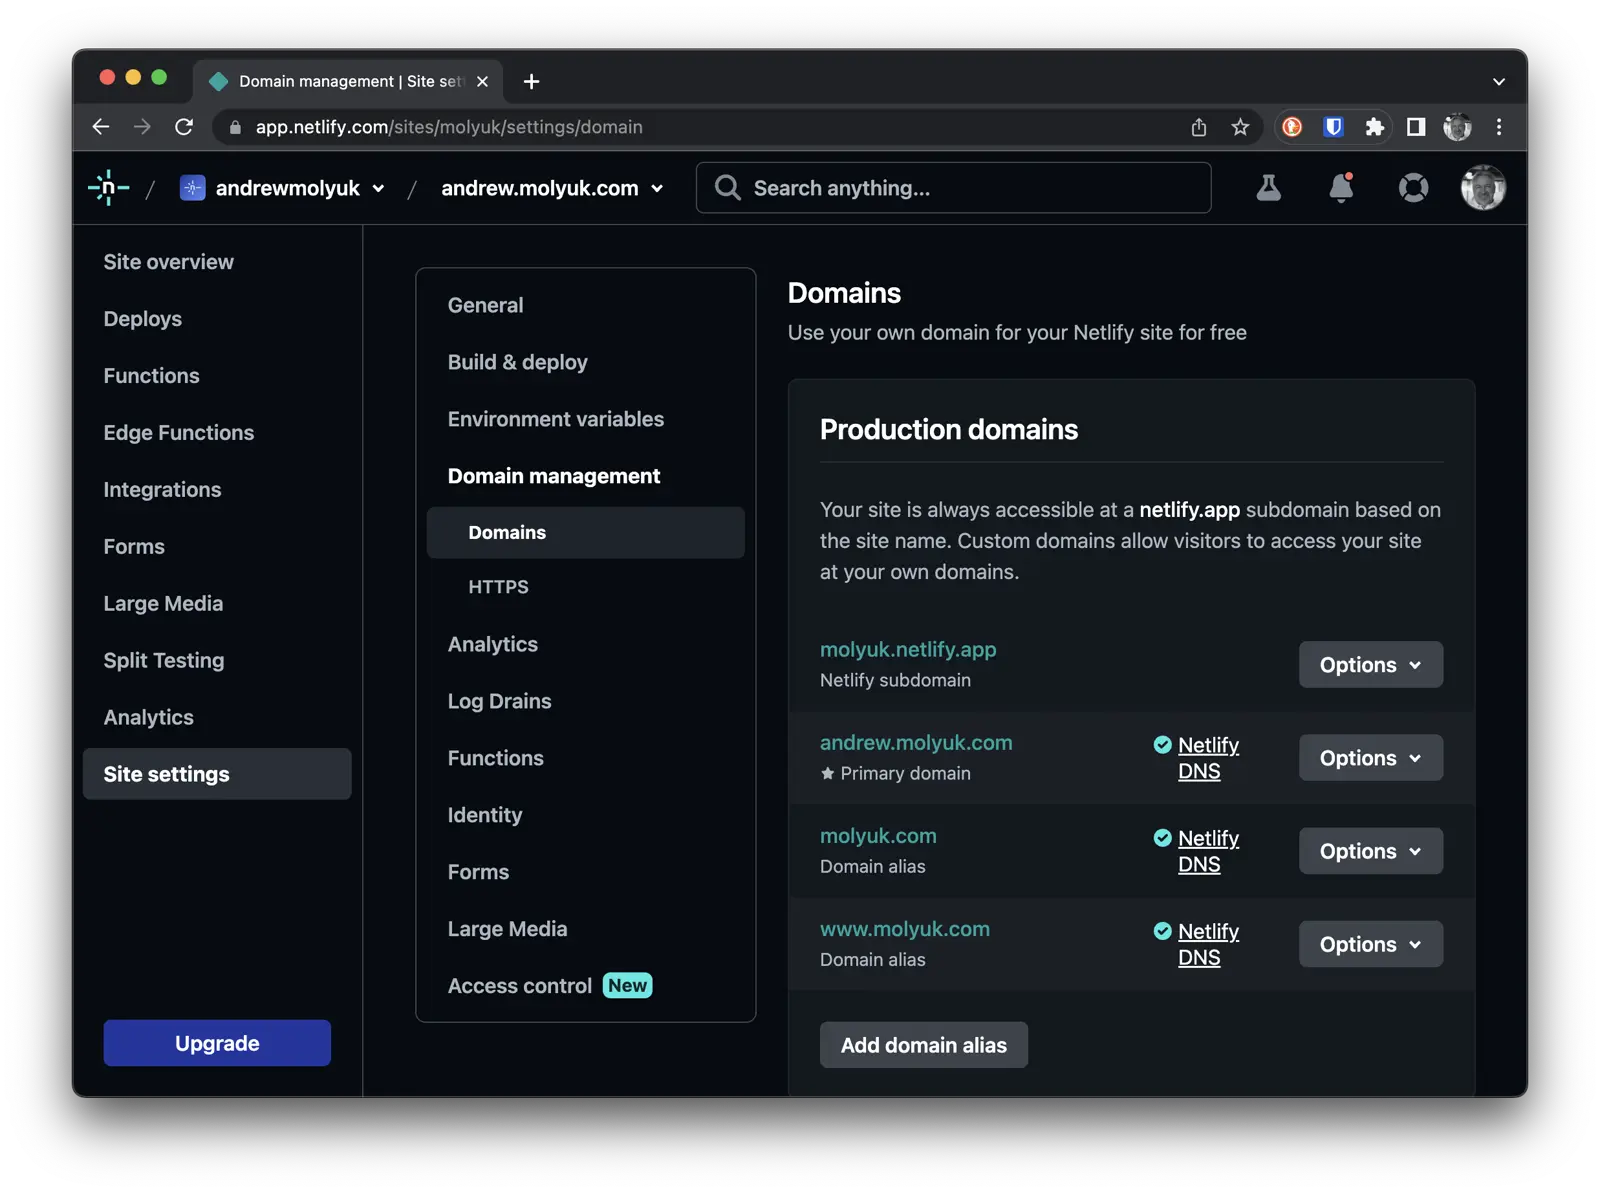Image resolution: width=1600 pixels, height=1193 pixels.
Task: Click the search magnifier icon
Action: [x=726, y=188]
